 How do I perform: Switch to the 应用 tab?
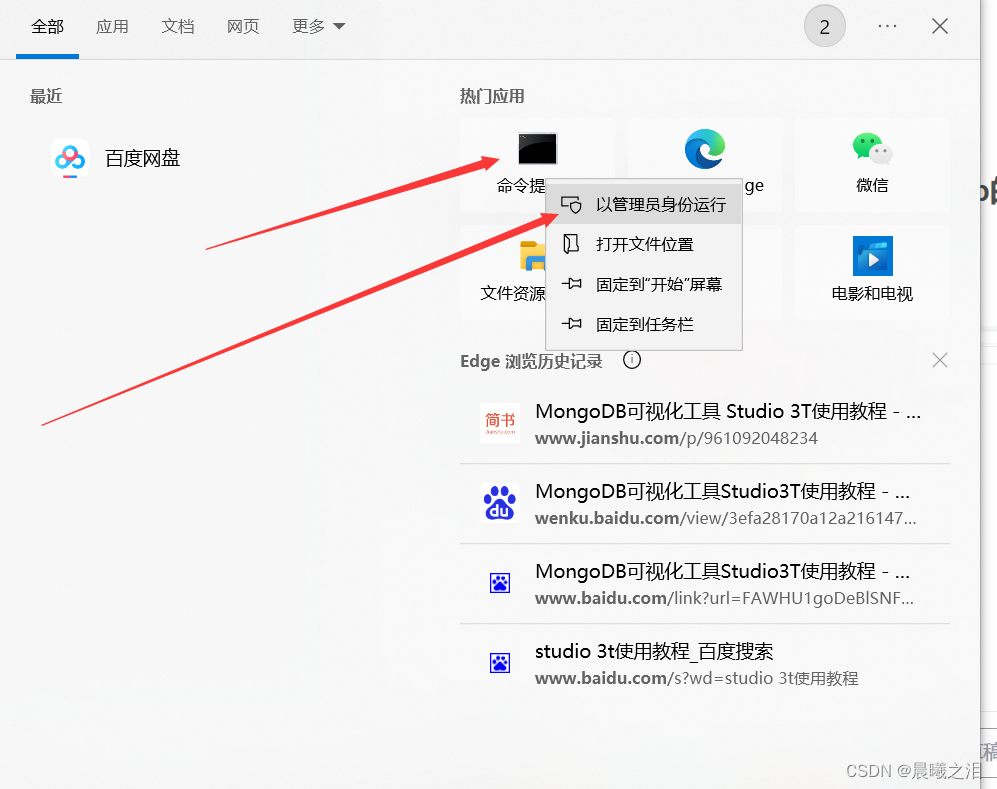(x=112, y=27)
